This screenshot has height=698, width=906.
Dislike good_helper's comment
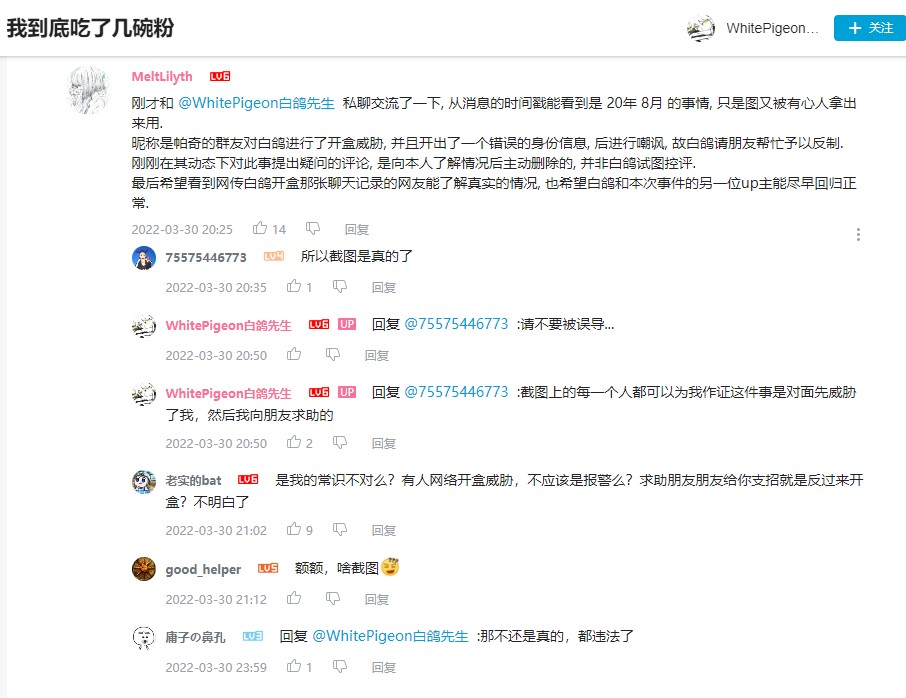(x=333, y=599)
